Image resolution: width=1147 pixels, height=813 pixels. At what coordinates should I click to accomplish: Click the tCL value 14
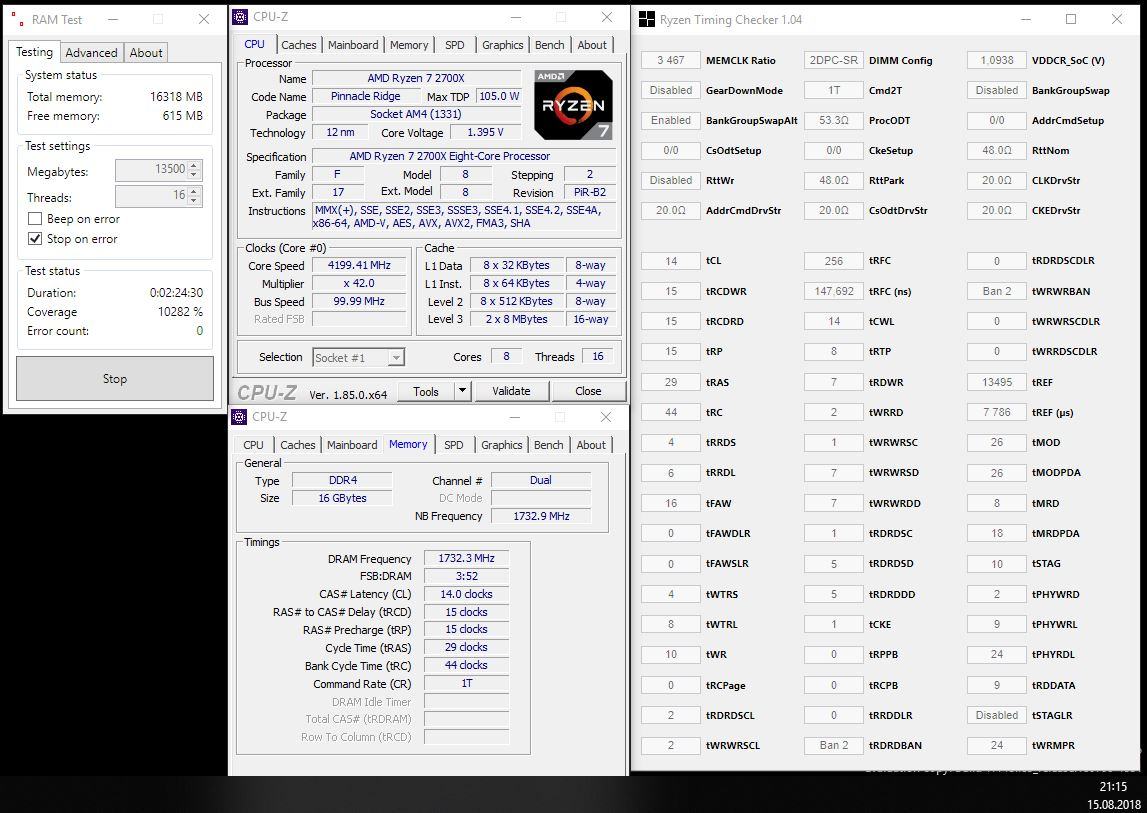tap(671, 261)
